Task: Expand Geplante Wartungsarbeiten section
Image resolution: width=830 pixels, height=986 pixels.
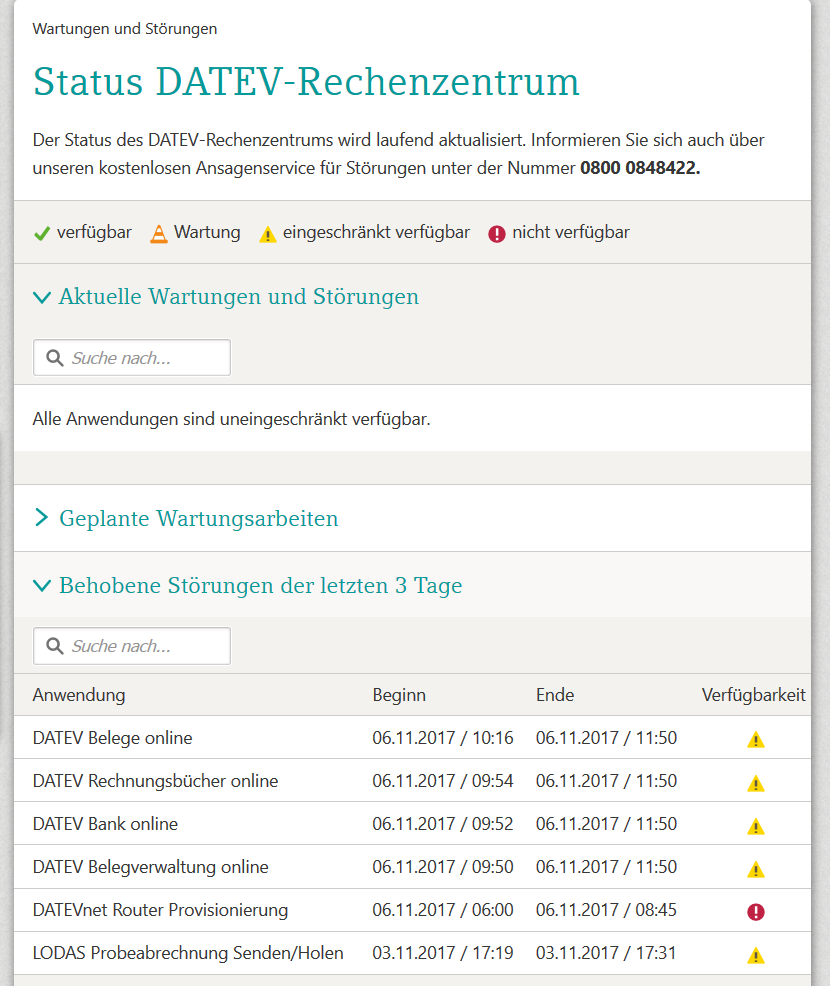Action: click(x=185, y=518)
